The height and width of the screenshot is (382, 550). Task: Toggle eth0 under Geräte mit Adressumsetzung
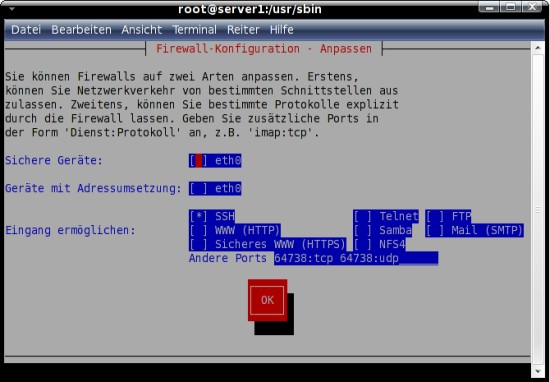215,189
